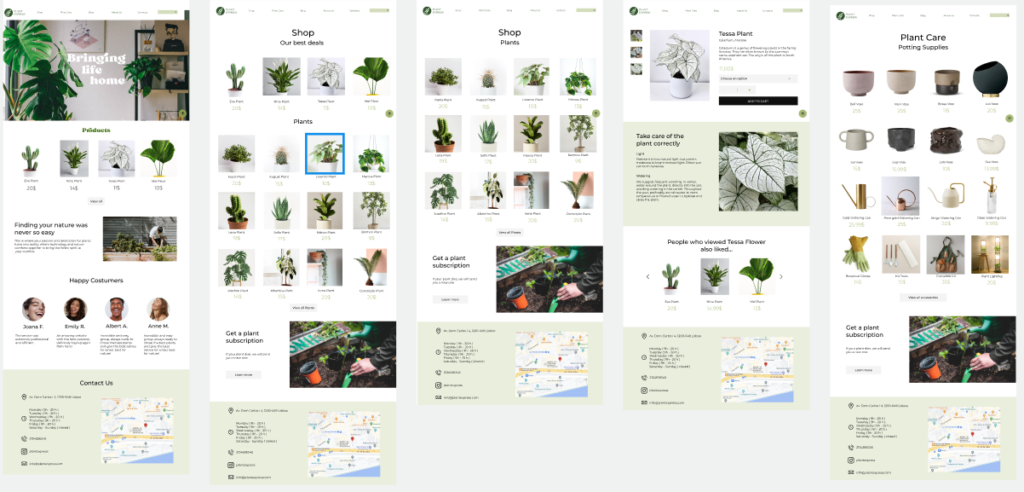The width and height of the screenshot is (1024, 492).
Task: Open the 'Choose an option' dropdown for Tessa Plant
Action: click(757, 78)
